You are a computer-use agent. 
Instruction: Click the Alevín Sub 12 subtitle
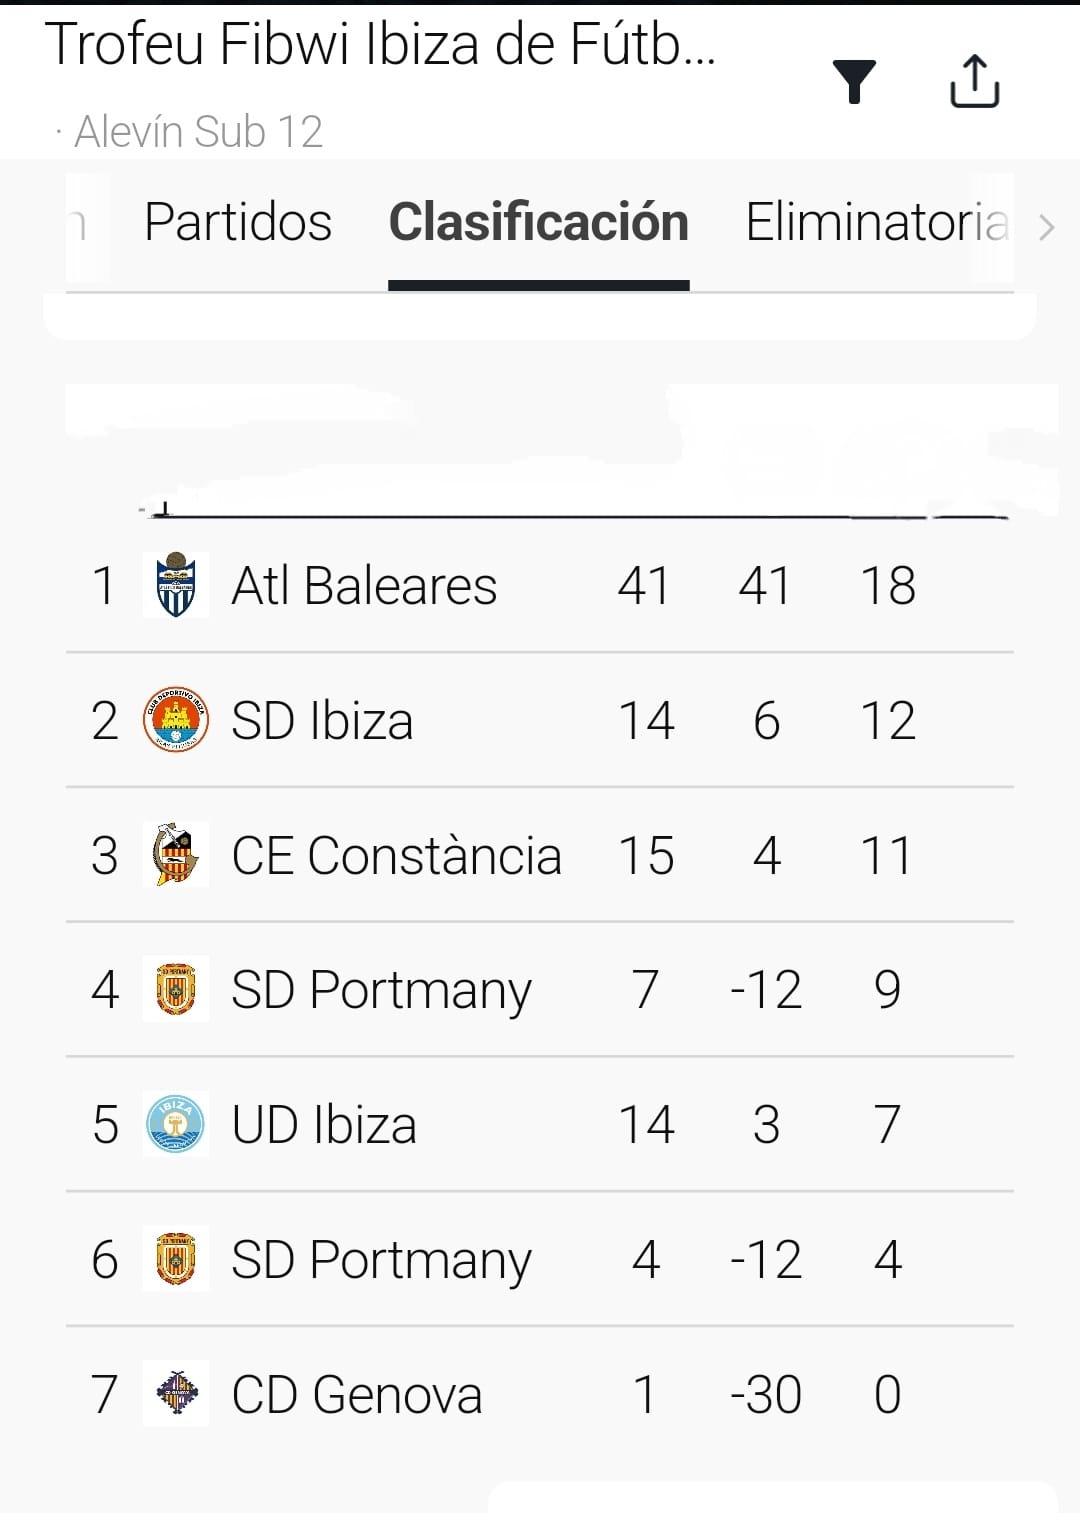(198, 132)
